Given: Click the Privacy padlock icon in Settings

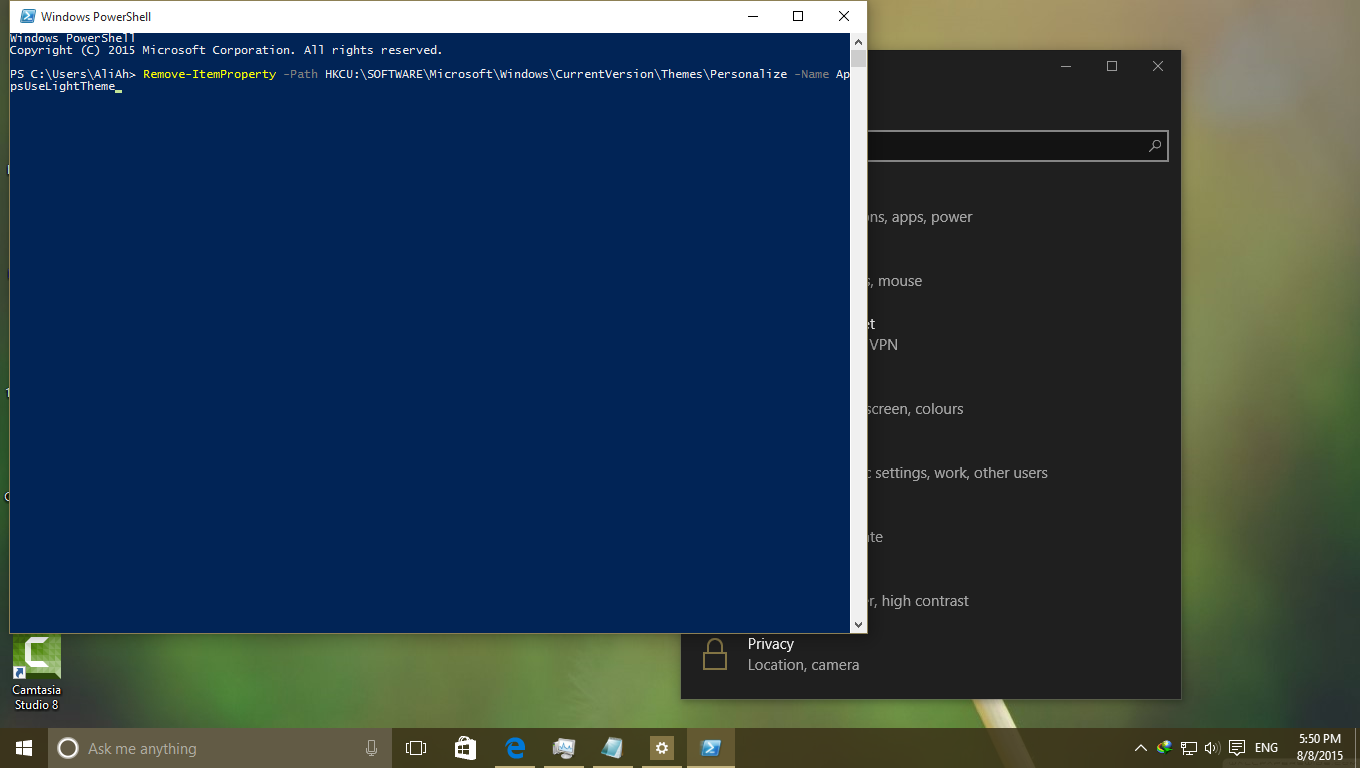Looking at the screenshot, I should coord(715,653).
